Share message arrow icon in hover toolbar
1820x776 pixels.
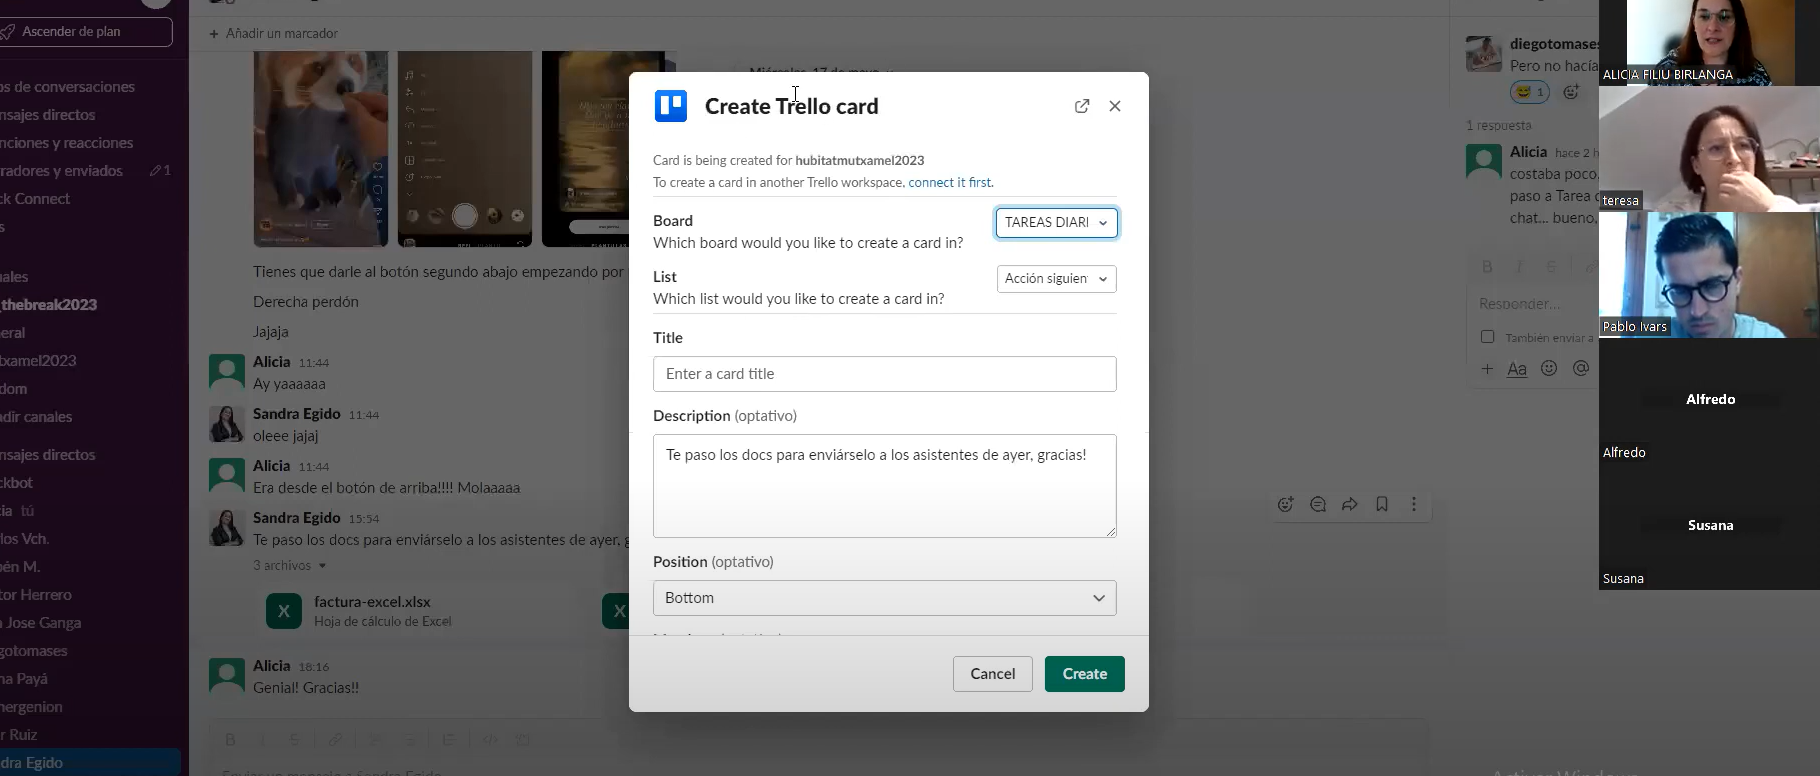coord(1350,505)
